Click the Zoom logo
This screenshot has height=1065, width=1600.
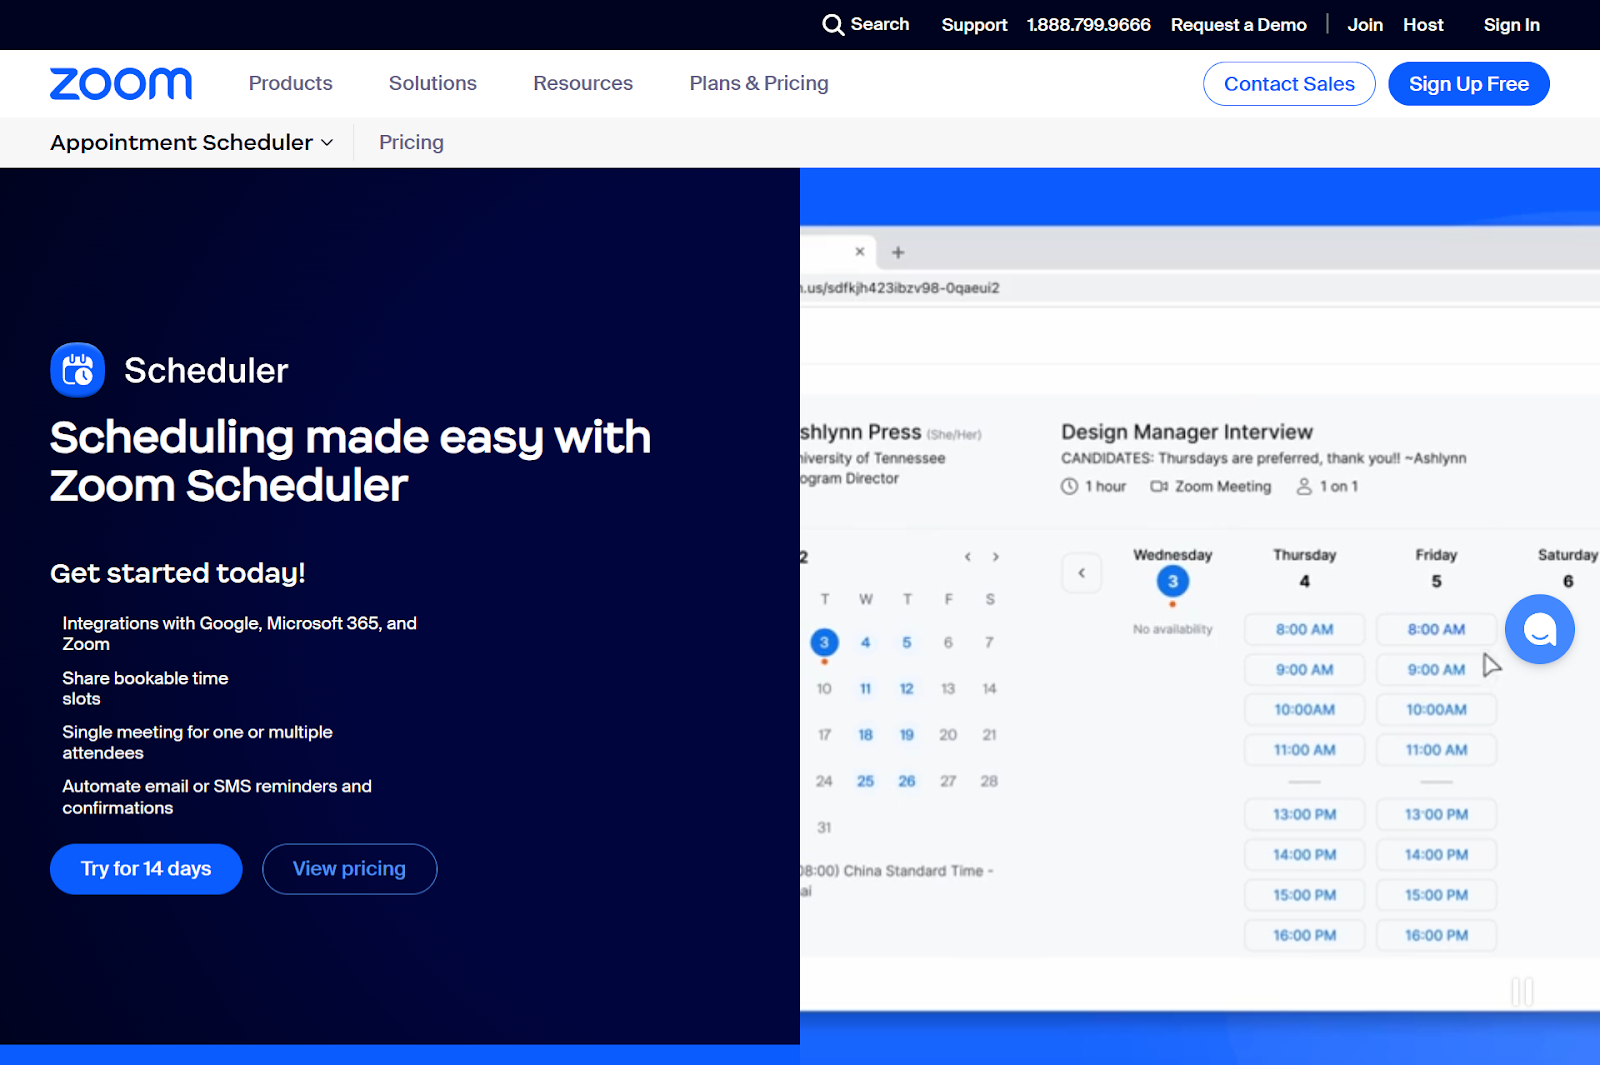coord(120,83)
